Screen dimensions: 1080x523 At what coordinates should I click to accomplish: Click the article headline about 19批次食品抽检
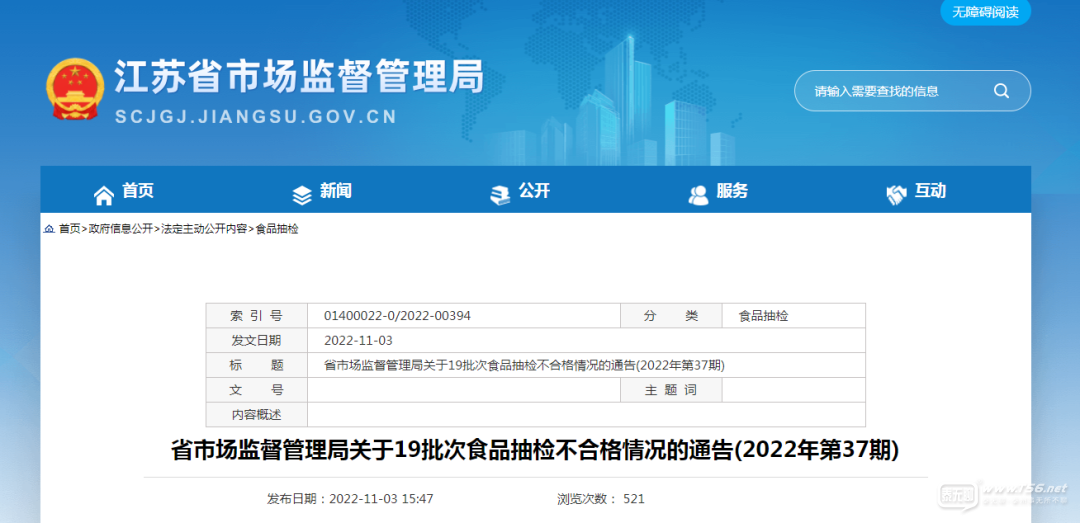(535, 450)
